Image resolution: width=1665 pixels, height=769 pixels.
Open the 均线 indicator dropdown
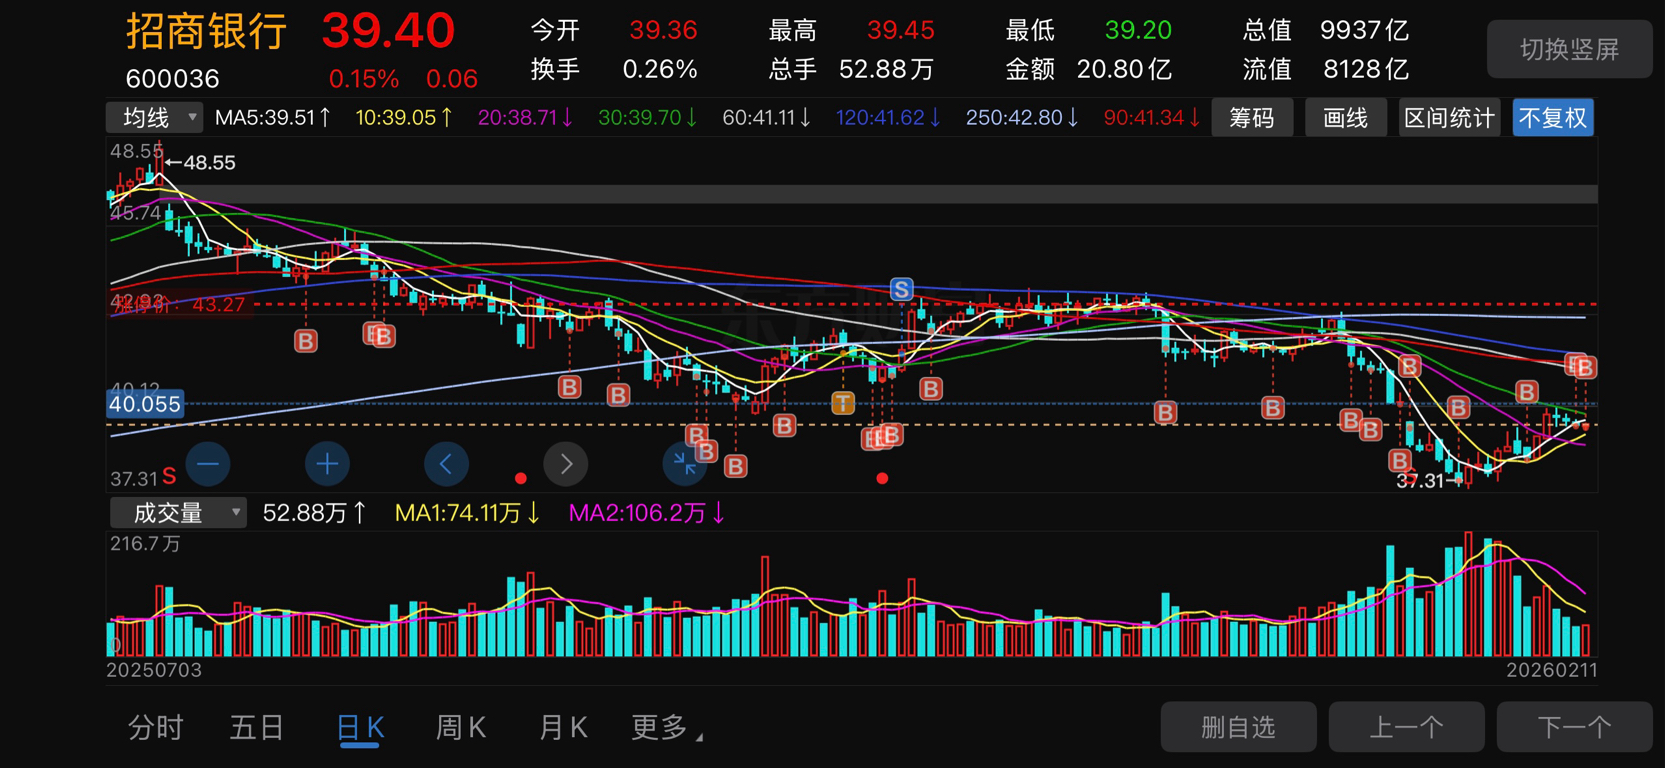coord(155,118)
